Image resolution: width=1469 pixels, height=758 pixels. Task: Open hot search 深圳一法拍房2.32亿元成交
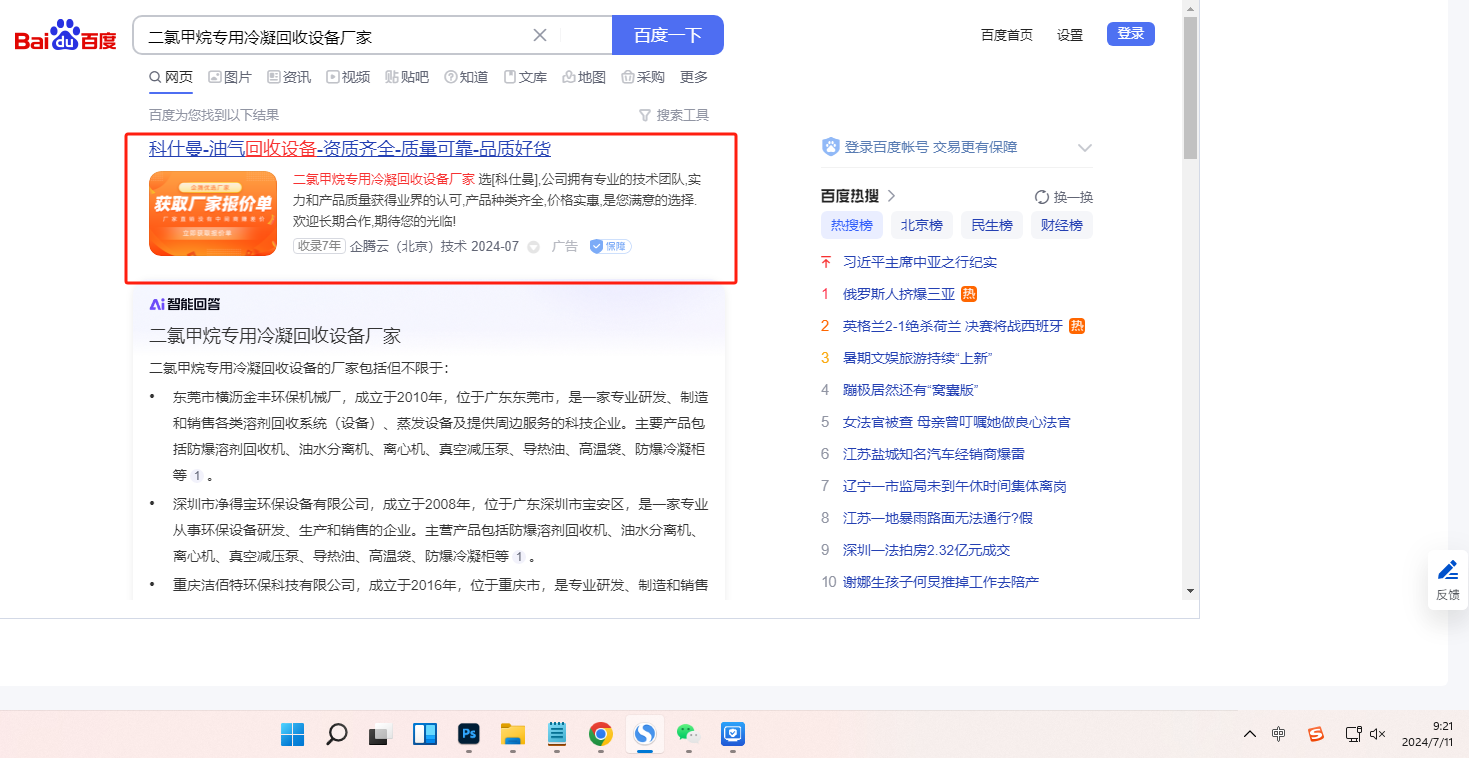[x=927, y=550]
